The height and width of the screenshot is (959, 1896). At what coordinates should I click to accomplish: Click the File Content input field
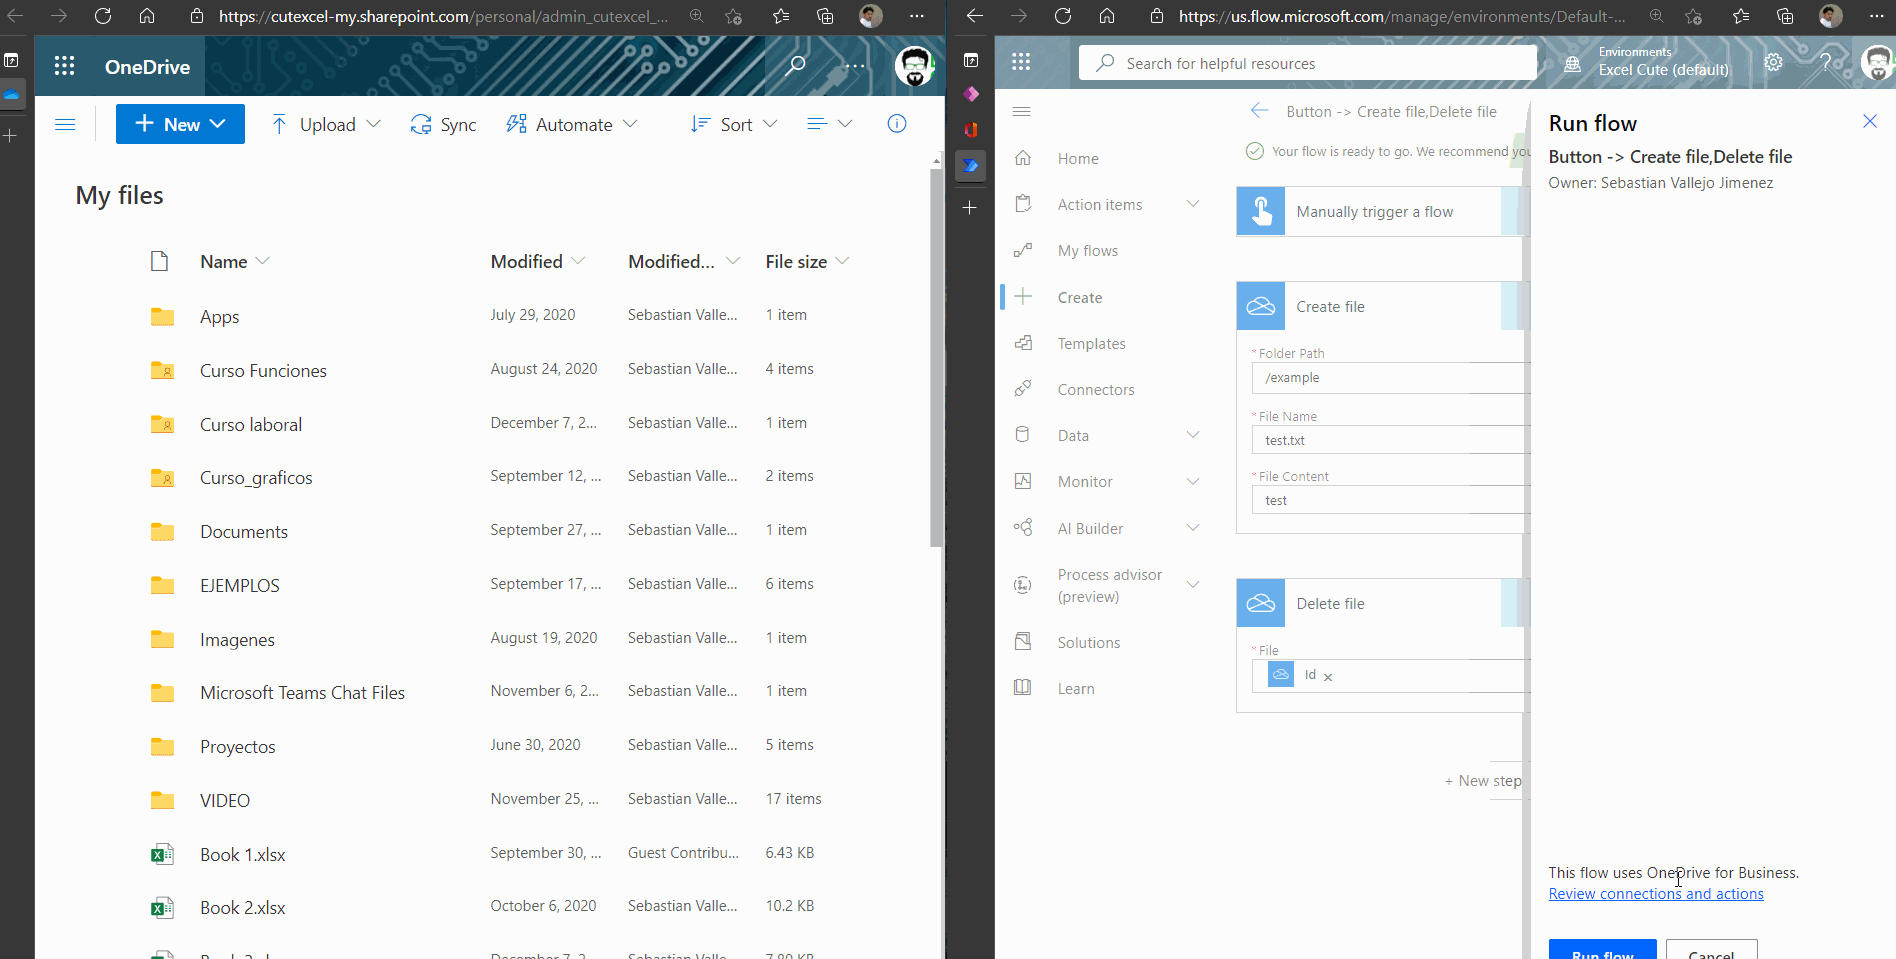(x=1390, y=500)
